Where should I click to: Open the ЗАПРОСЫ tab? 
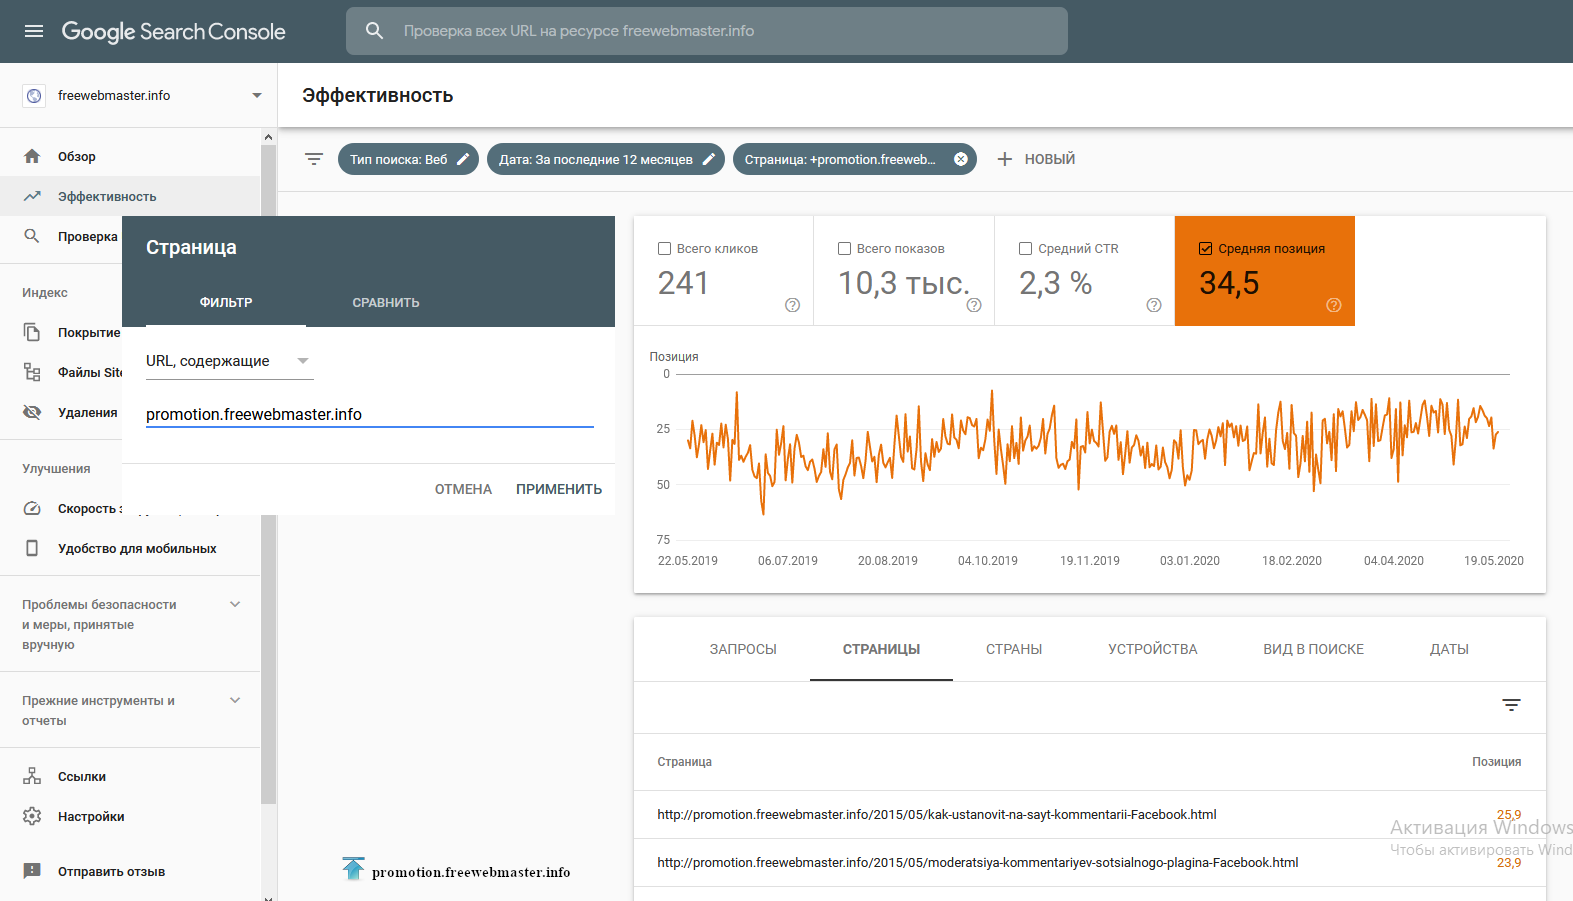[743, 649]
